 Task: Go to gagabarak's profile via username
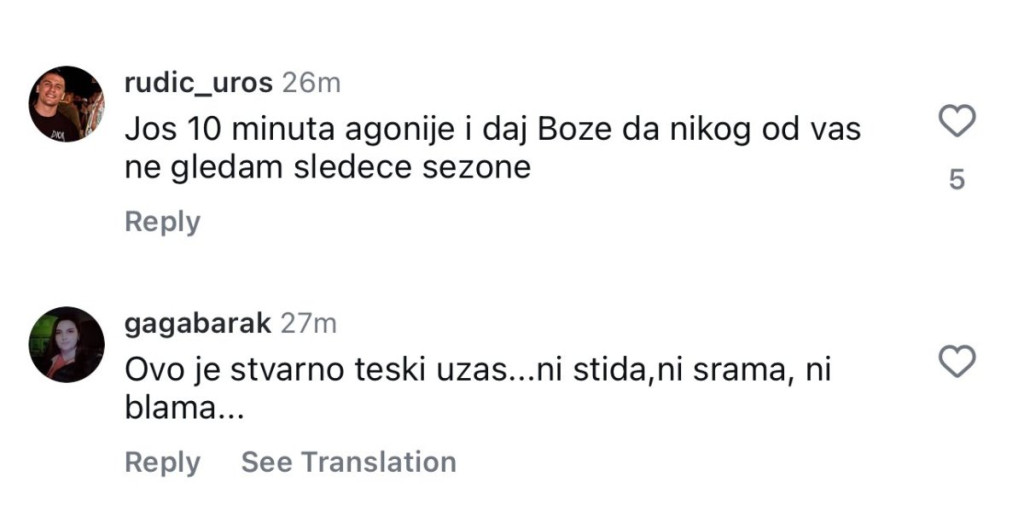(197, 323)
